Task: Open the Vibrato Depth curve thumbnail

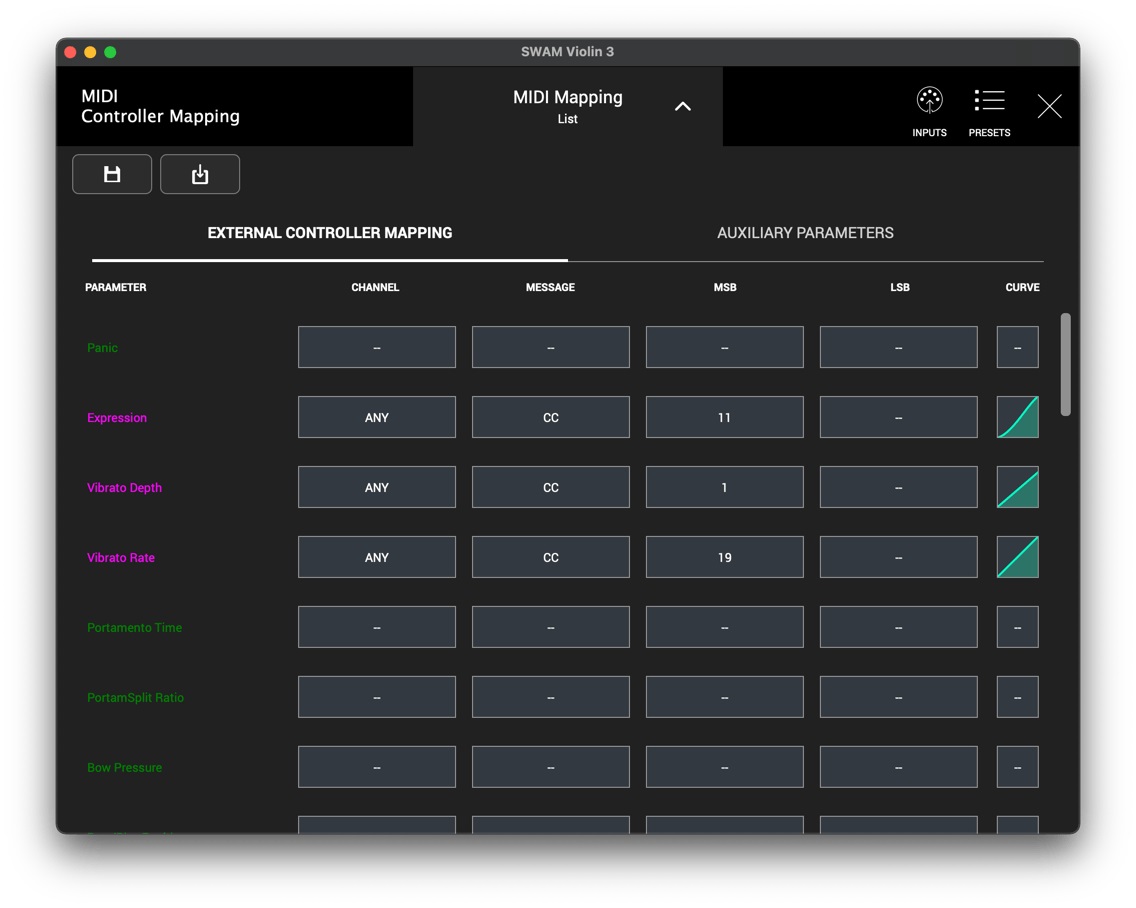Action: (1017, 487)
